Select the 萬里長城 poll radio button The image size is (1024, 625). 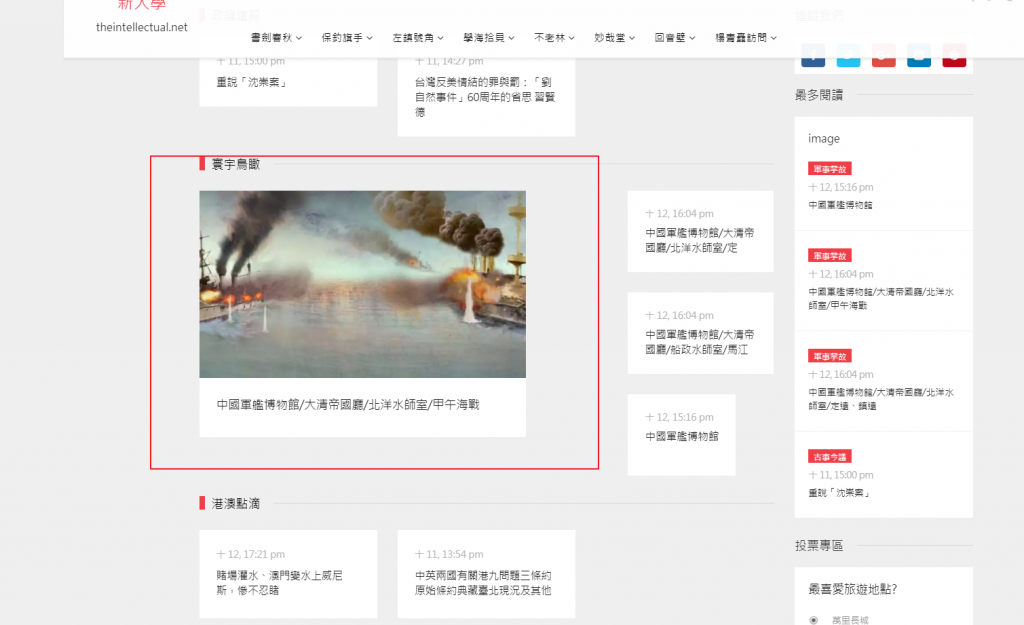coord(813,619)
